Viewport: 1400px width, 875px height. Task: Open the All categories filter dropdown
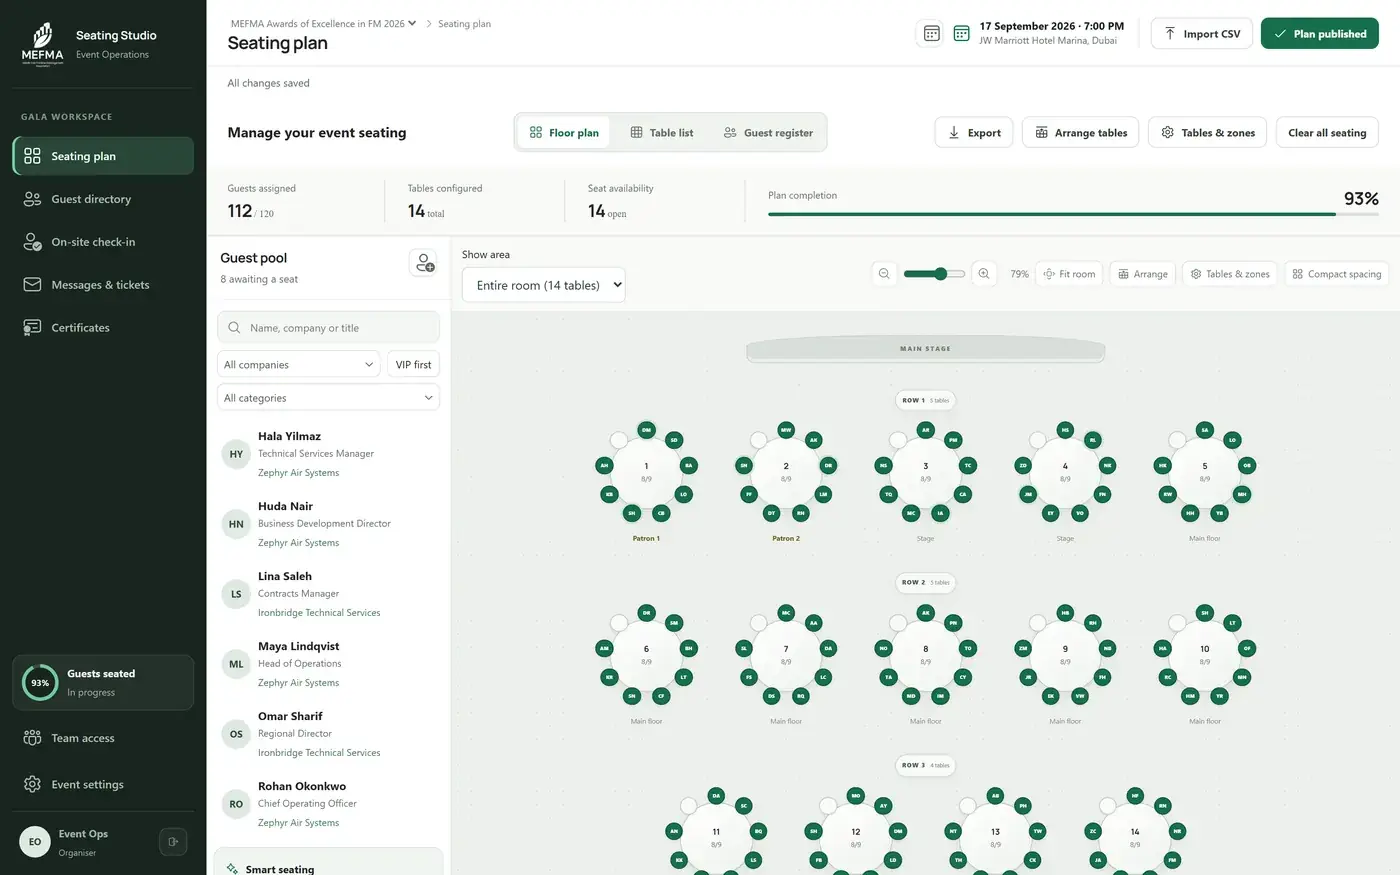click(x=328, y=398)
